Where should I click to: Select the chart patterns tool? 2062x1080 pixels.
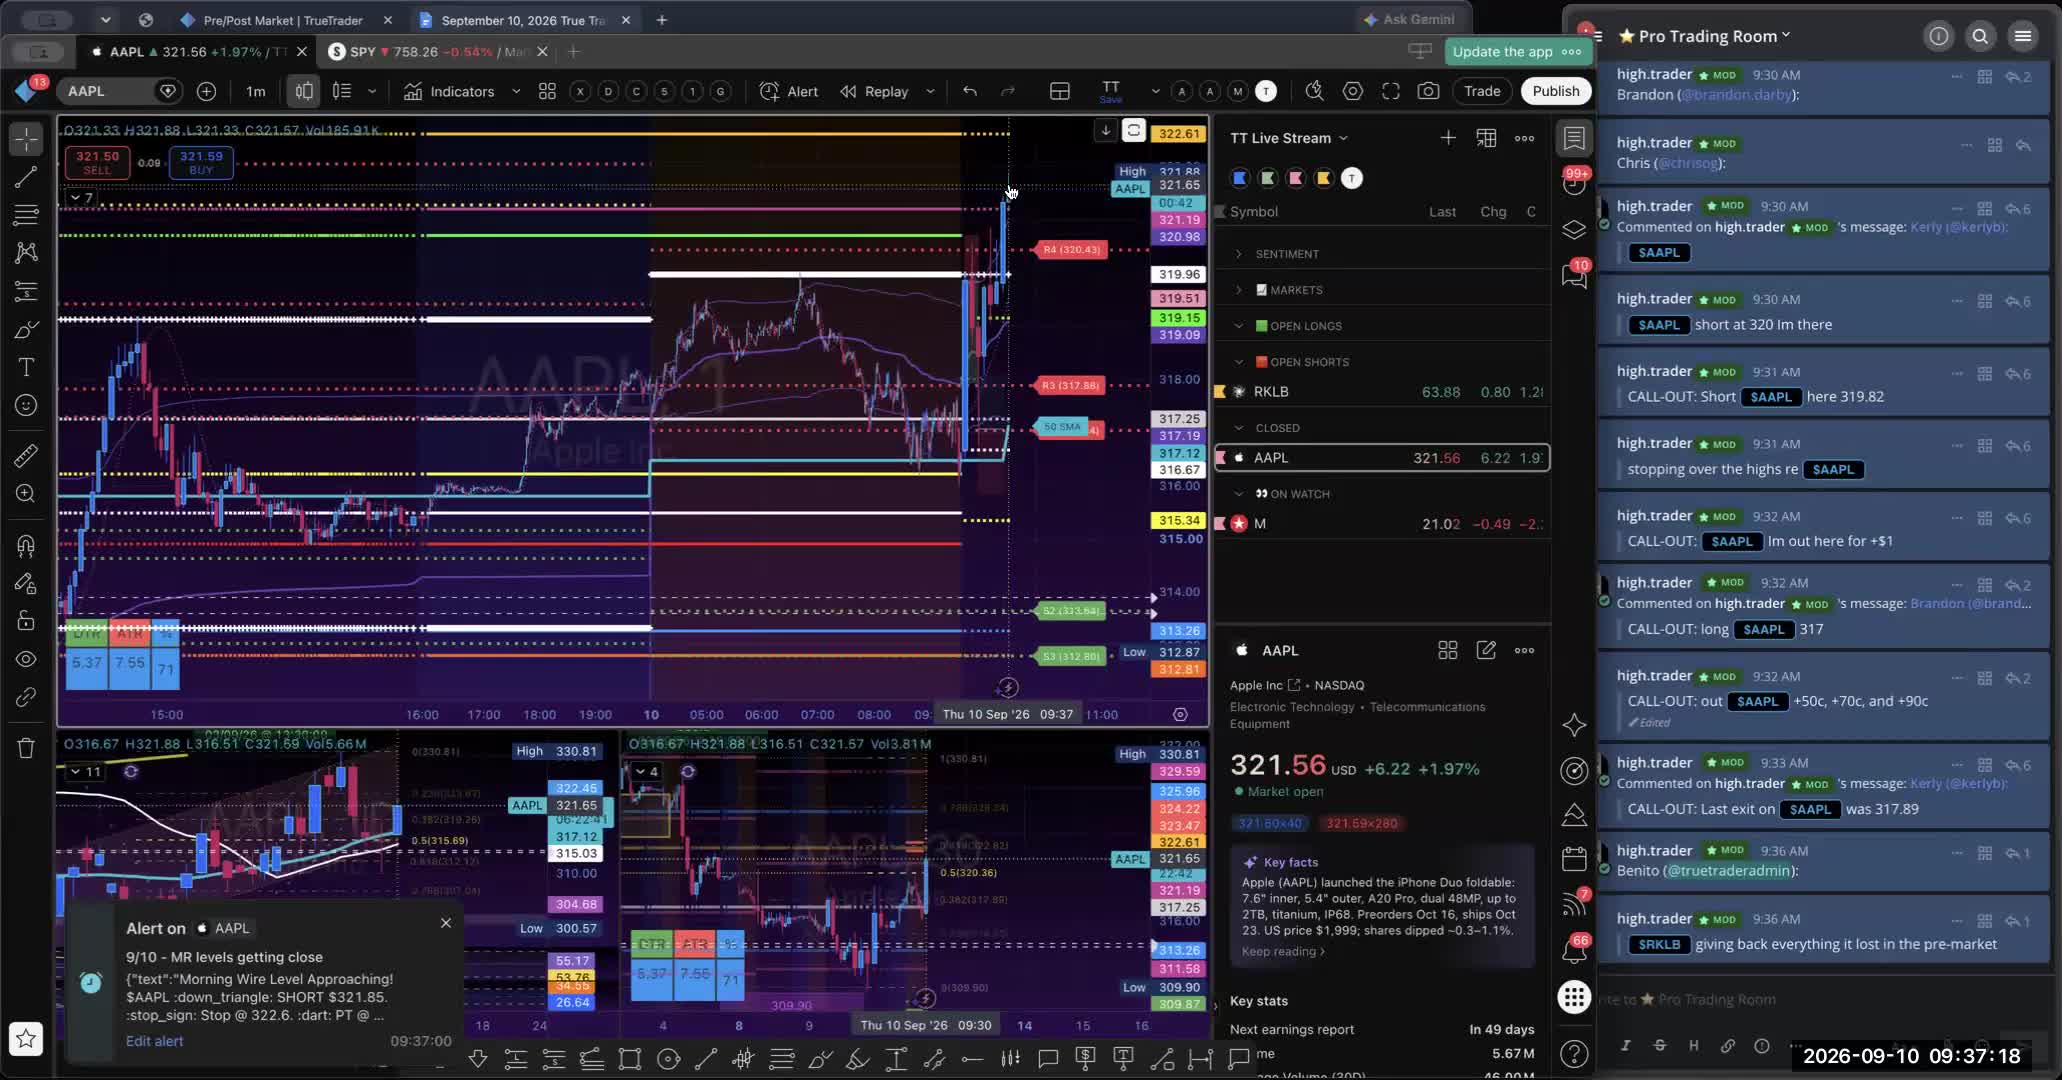[26, 253]
